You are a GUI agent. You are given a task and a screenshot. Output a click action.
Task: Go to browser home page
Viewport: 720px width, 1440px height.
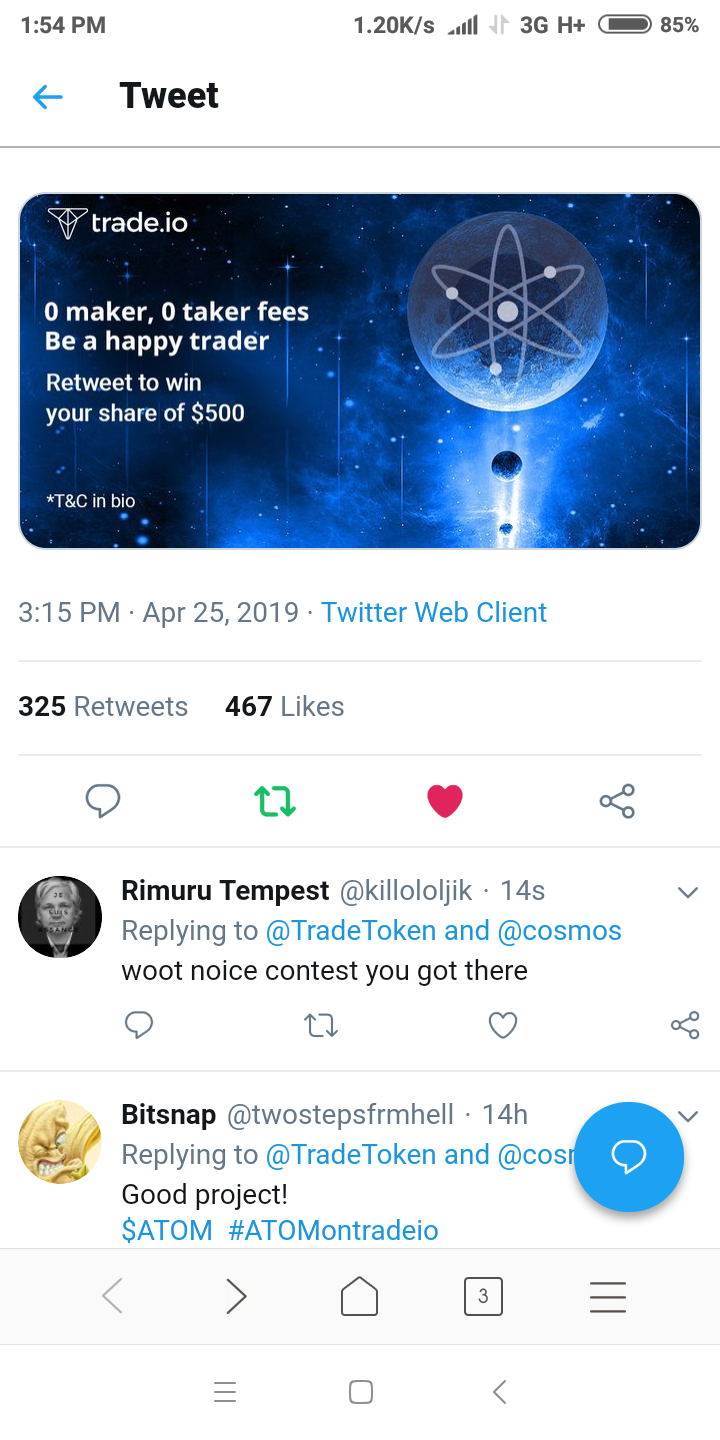pos(360,1296)
